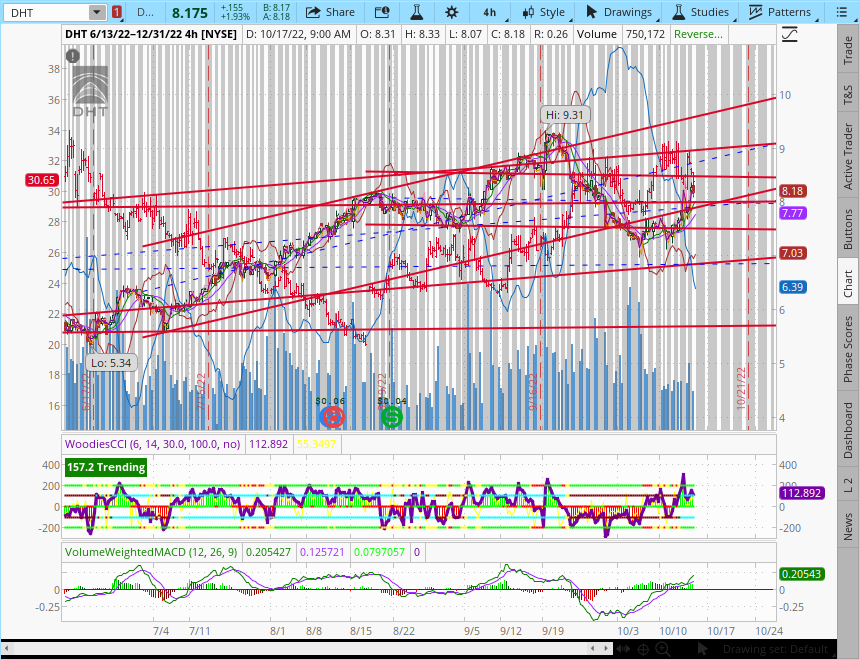This screenshot has width=860, height=660.
Task: Open the Drawing set: Default menu
Action: [776, 649]
